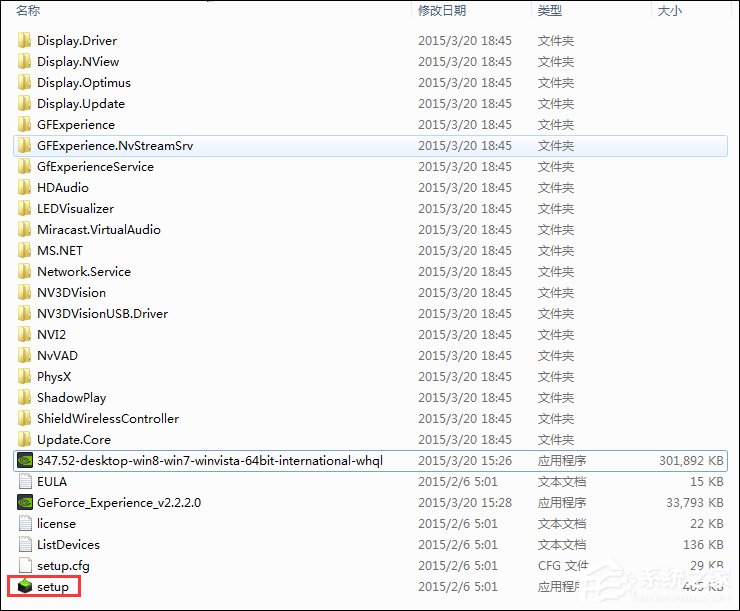Click the GfExperienceService folder icon
The height and width of the screenshot is (611, 740).
click(x=25, y=167)
